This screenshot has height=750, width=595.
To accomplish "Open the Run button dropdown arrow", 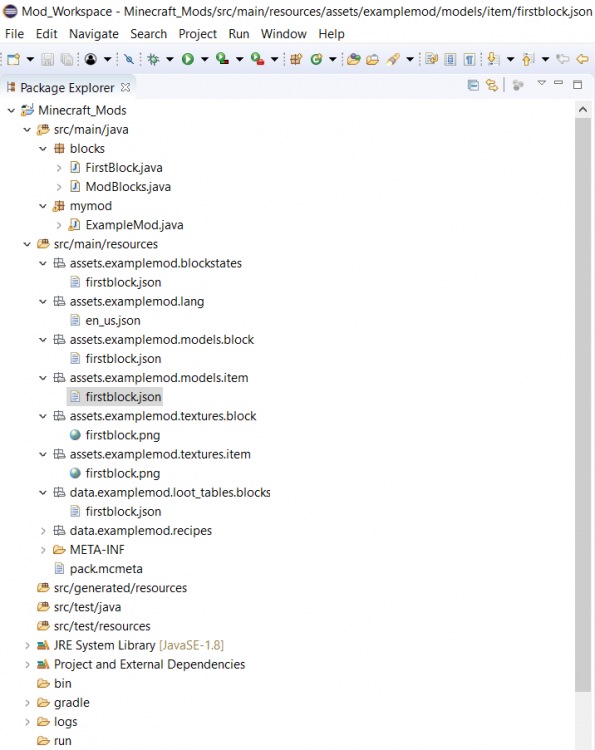I will (x=205, y=59).
